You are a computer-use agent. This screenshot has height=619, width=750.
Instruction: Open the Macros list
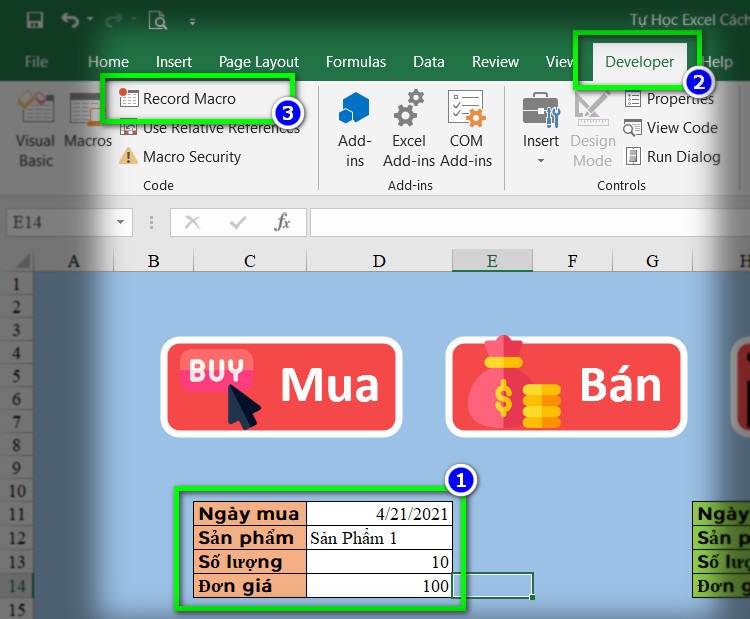coord(88,120)
